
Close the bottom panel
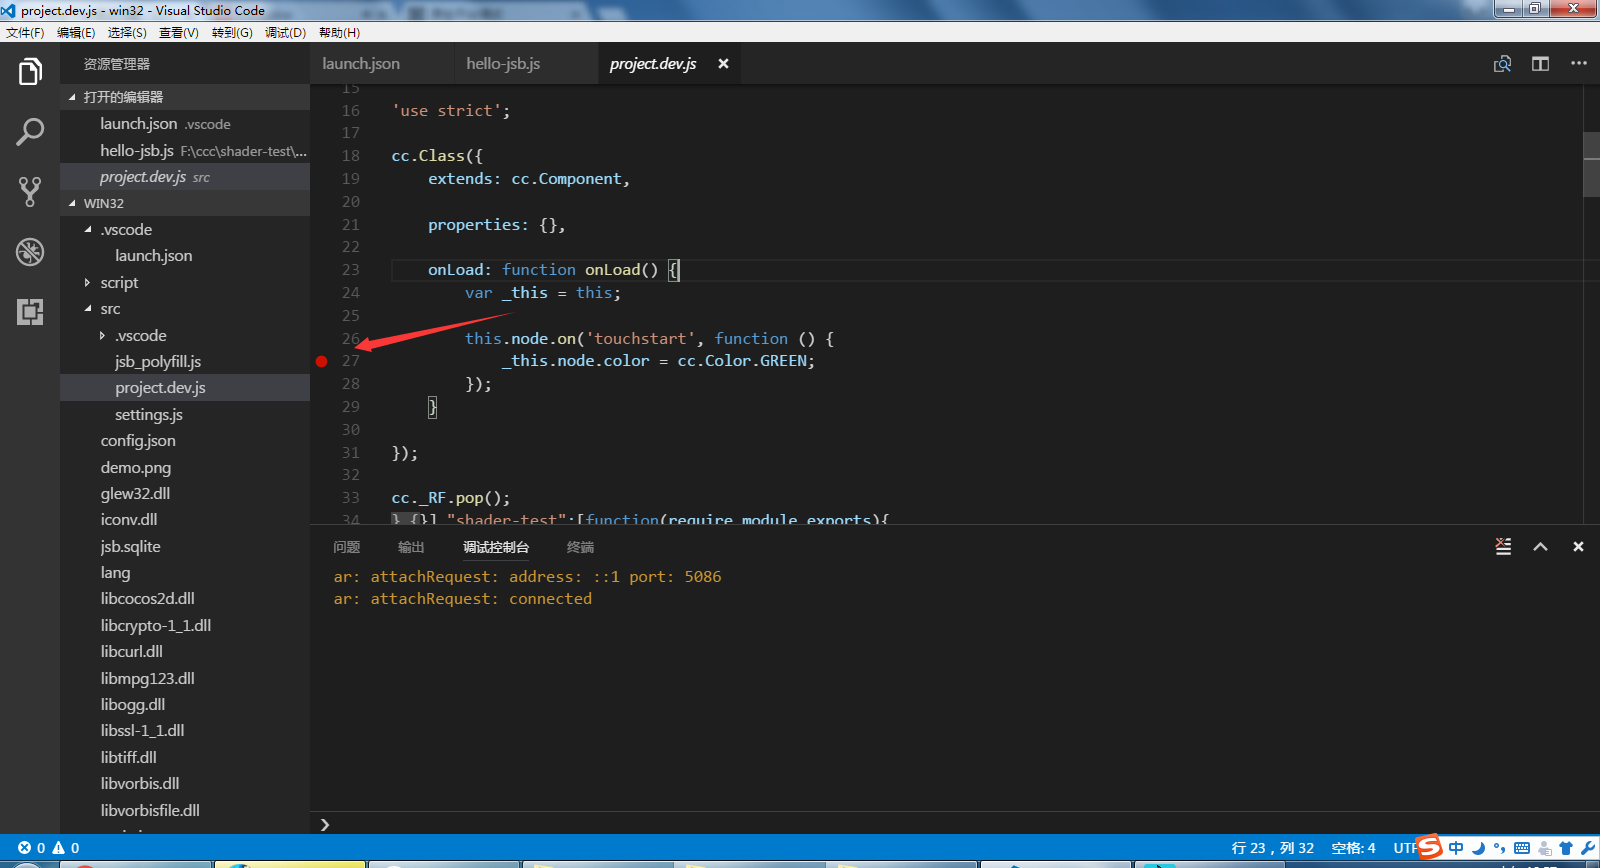click(x=1578, y=547)
